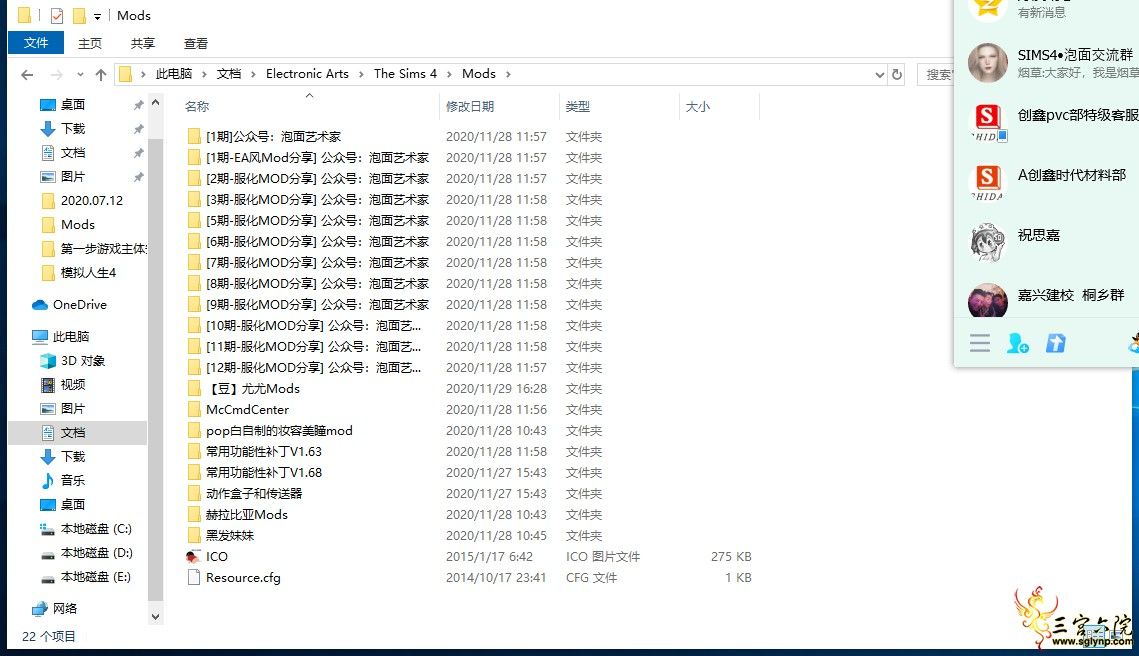Select 3D 对象 in navigation pane
Viewport: 1139px width, 656px height.
[82, 360]
